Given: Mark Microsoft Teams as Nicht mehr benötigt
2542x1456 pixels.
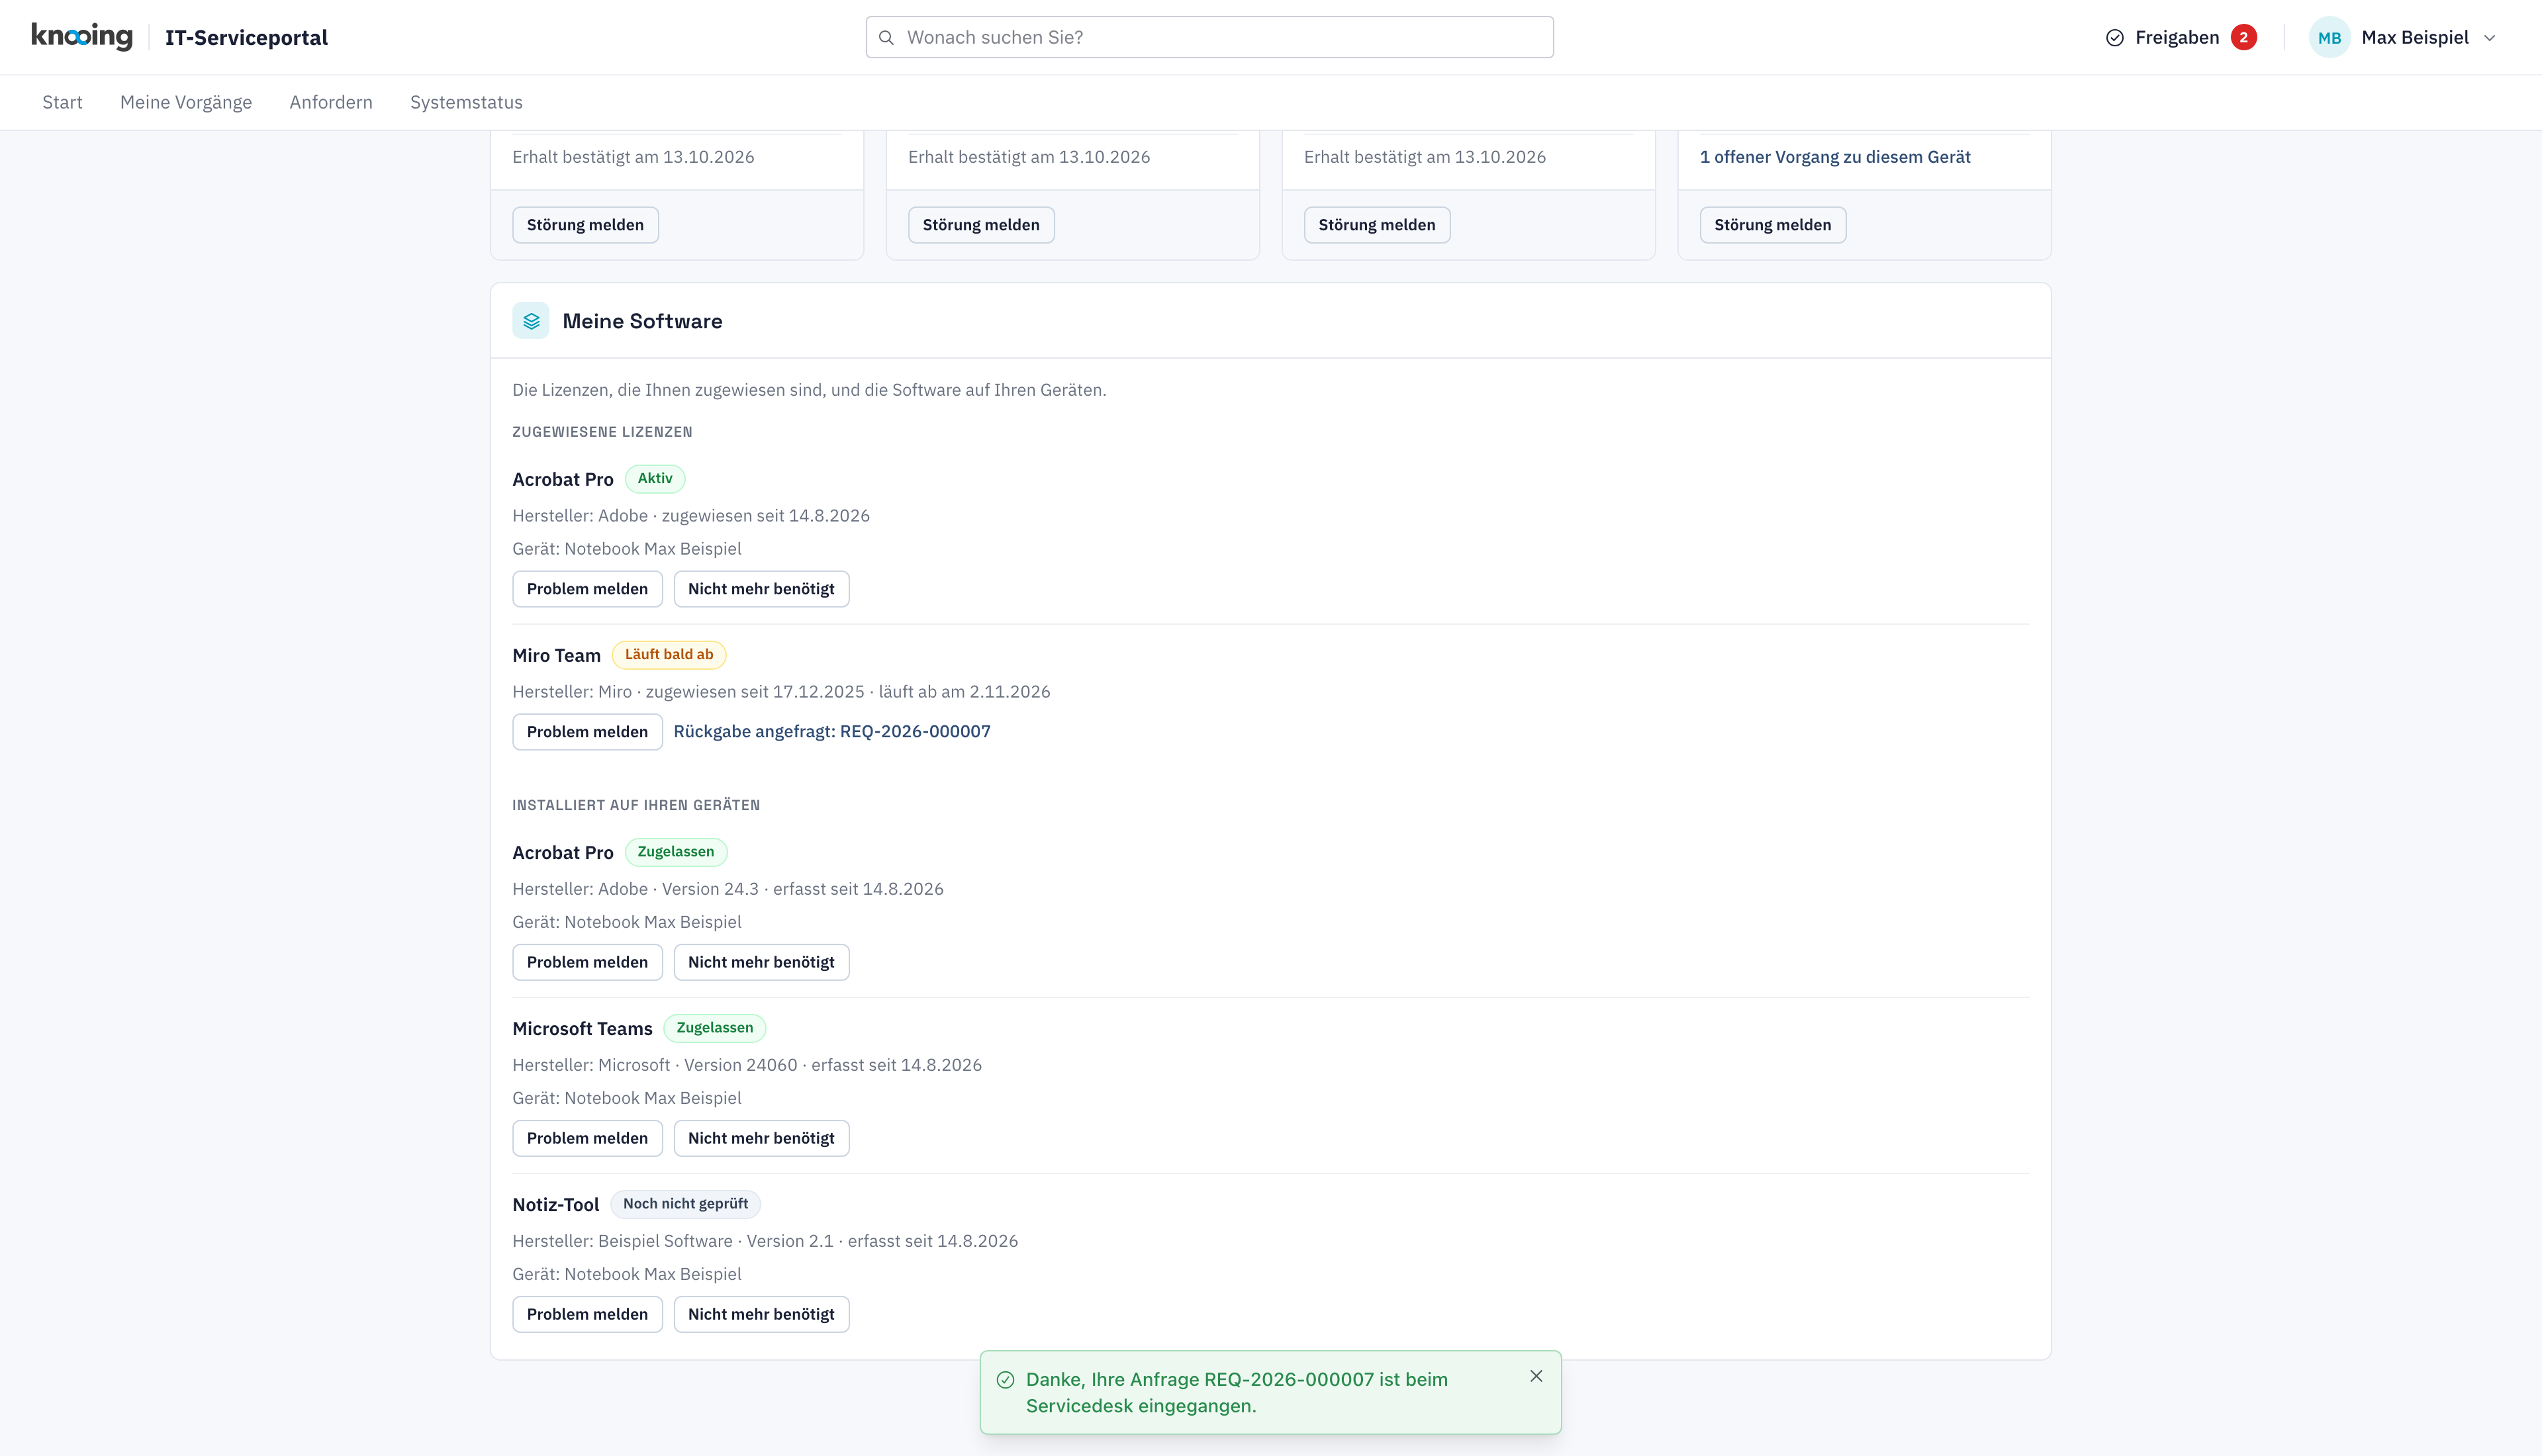Looking at the screenshot, I should (761, 1138).
